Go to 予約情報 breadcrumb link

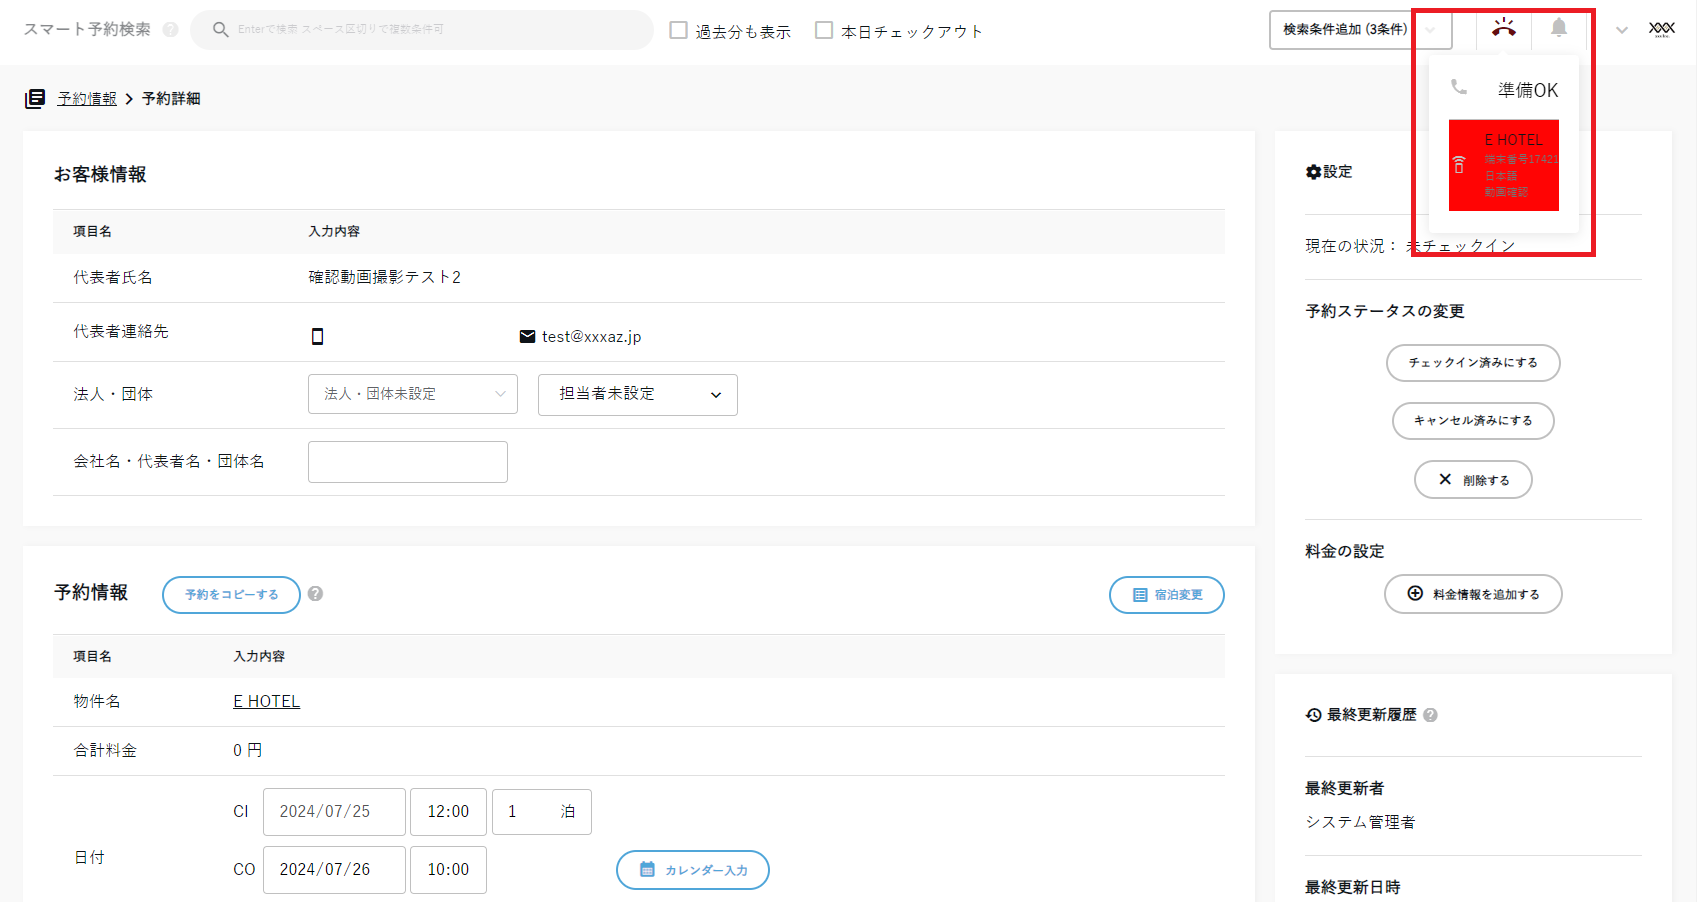pos(87,98)
